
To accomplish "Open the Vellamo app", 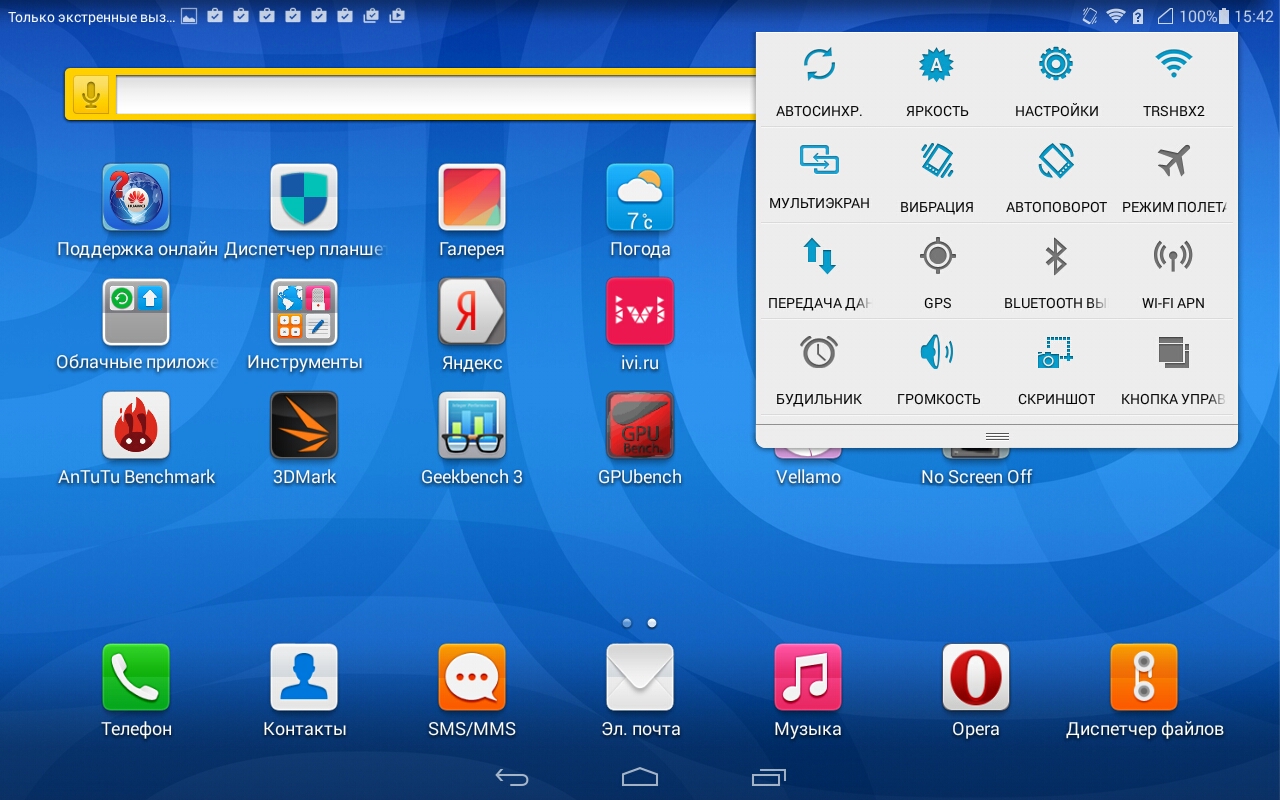I will tap(808, 466).
